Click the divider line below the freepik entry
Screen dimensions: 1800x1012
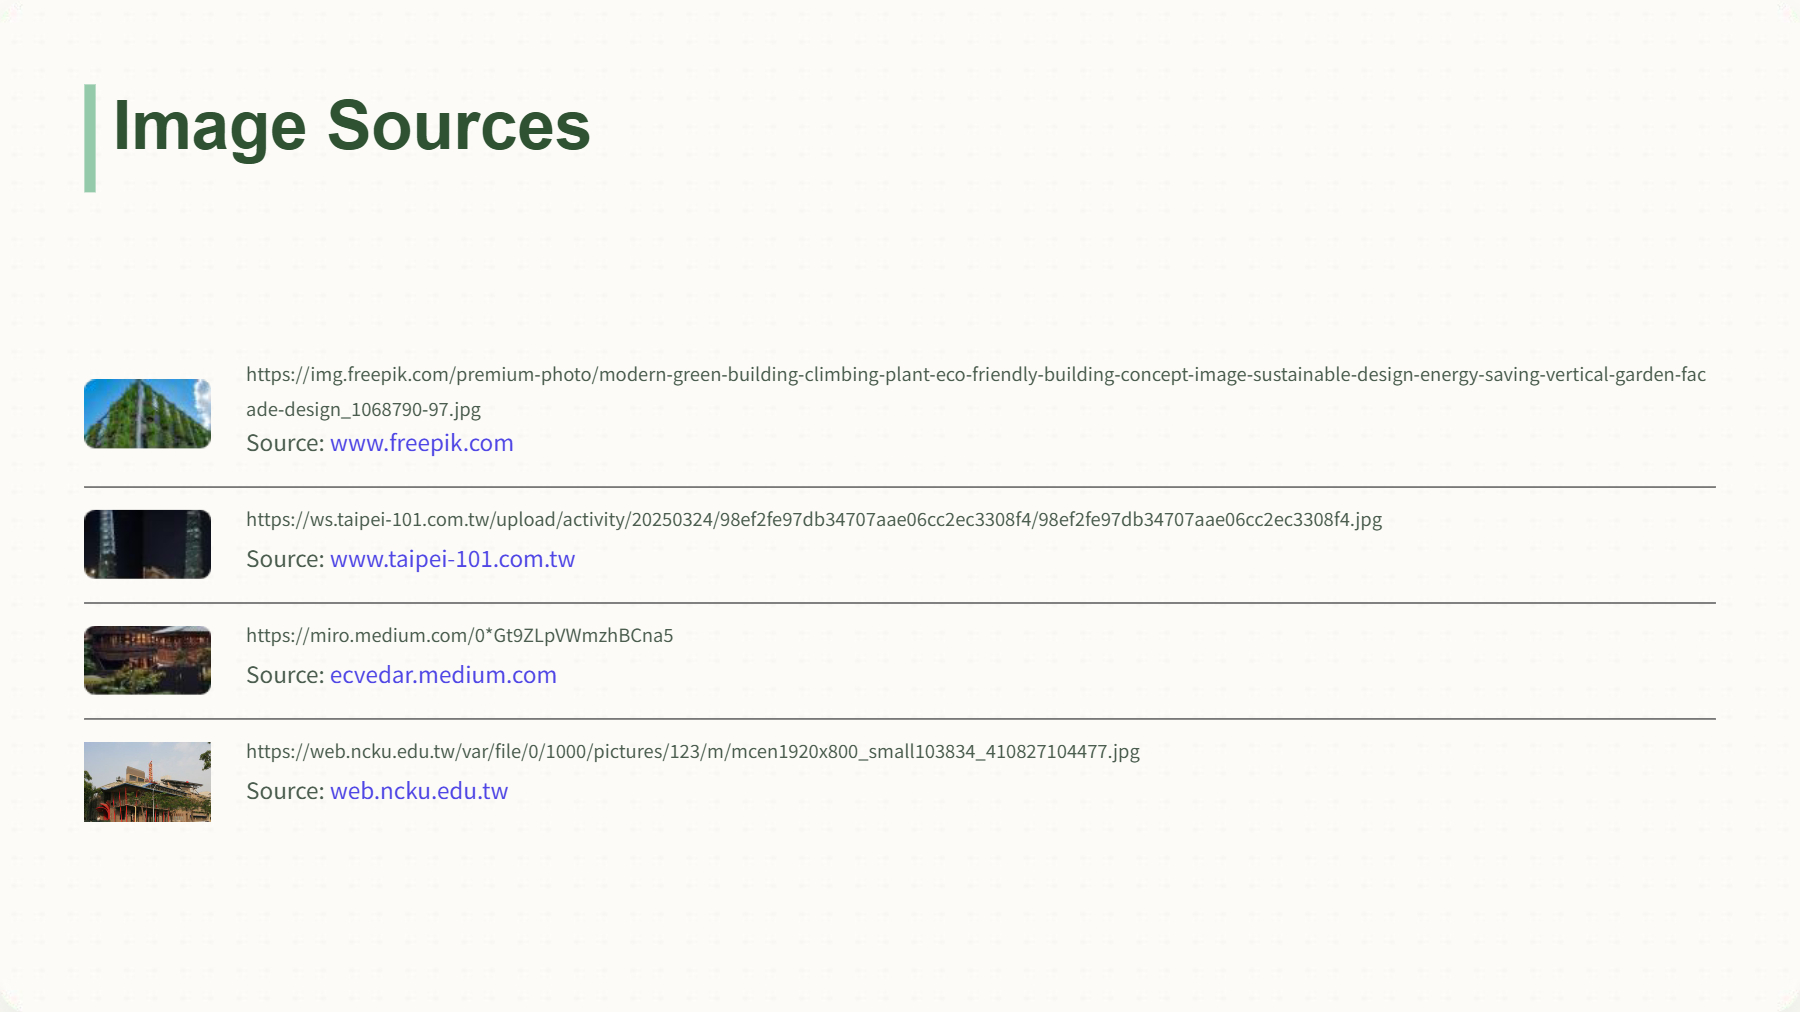coord(900,487)
